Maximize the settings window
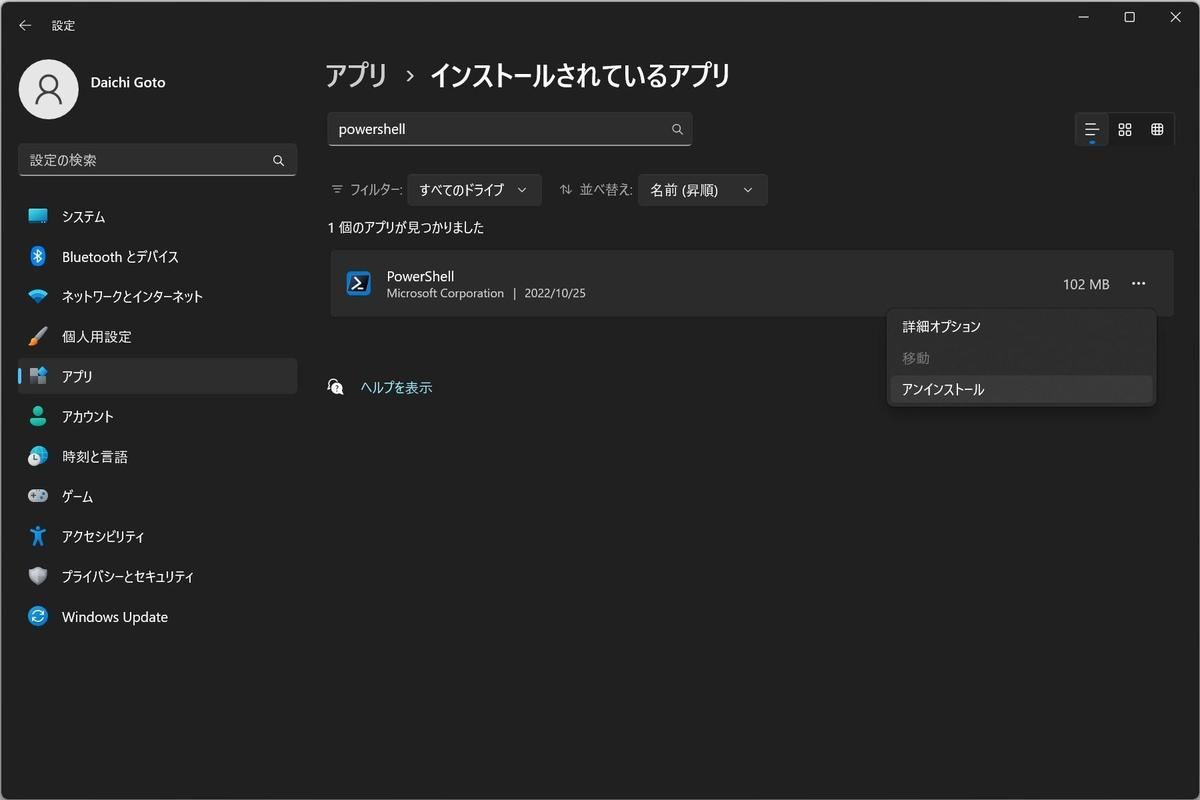This screenshot has height=800, width=1200. click(x=1129, y=17)
